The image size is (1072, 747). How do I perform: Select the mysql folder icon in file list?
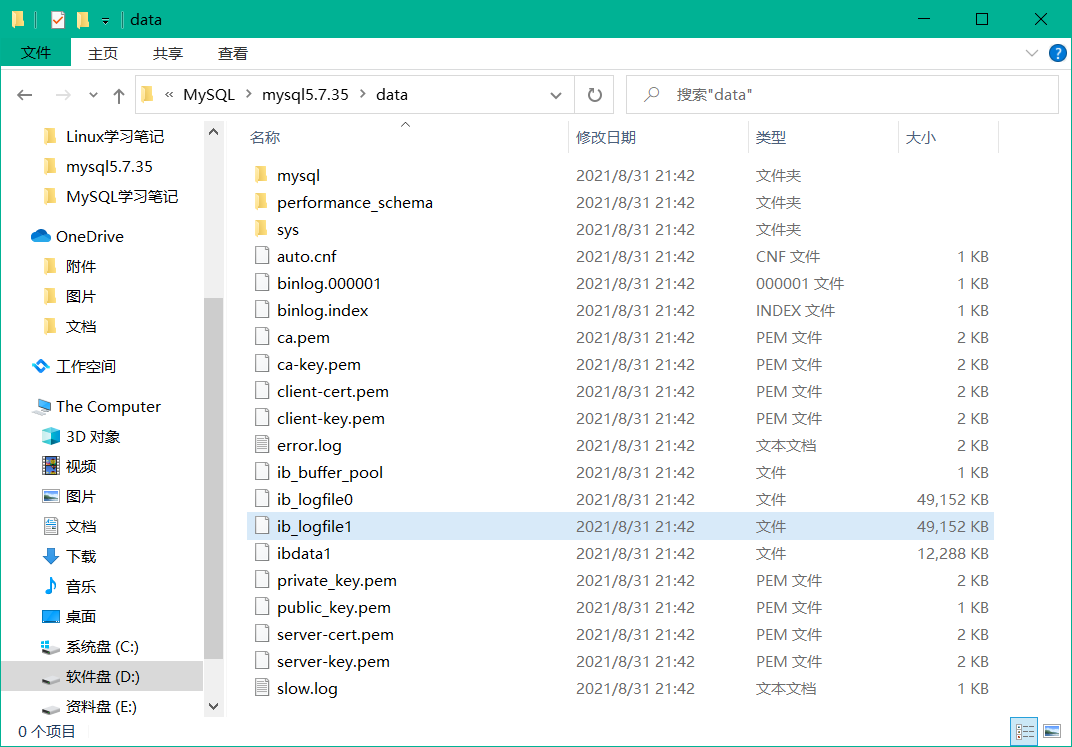click(x=261, y=175)
